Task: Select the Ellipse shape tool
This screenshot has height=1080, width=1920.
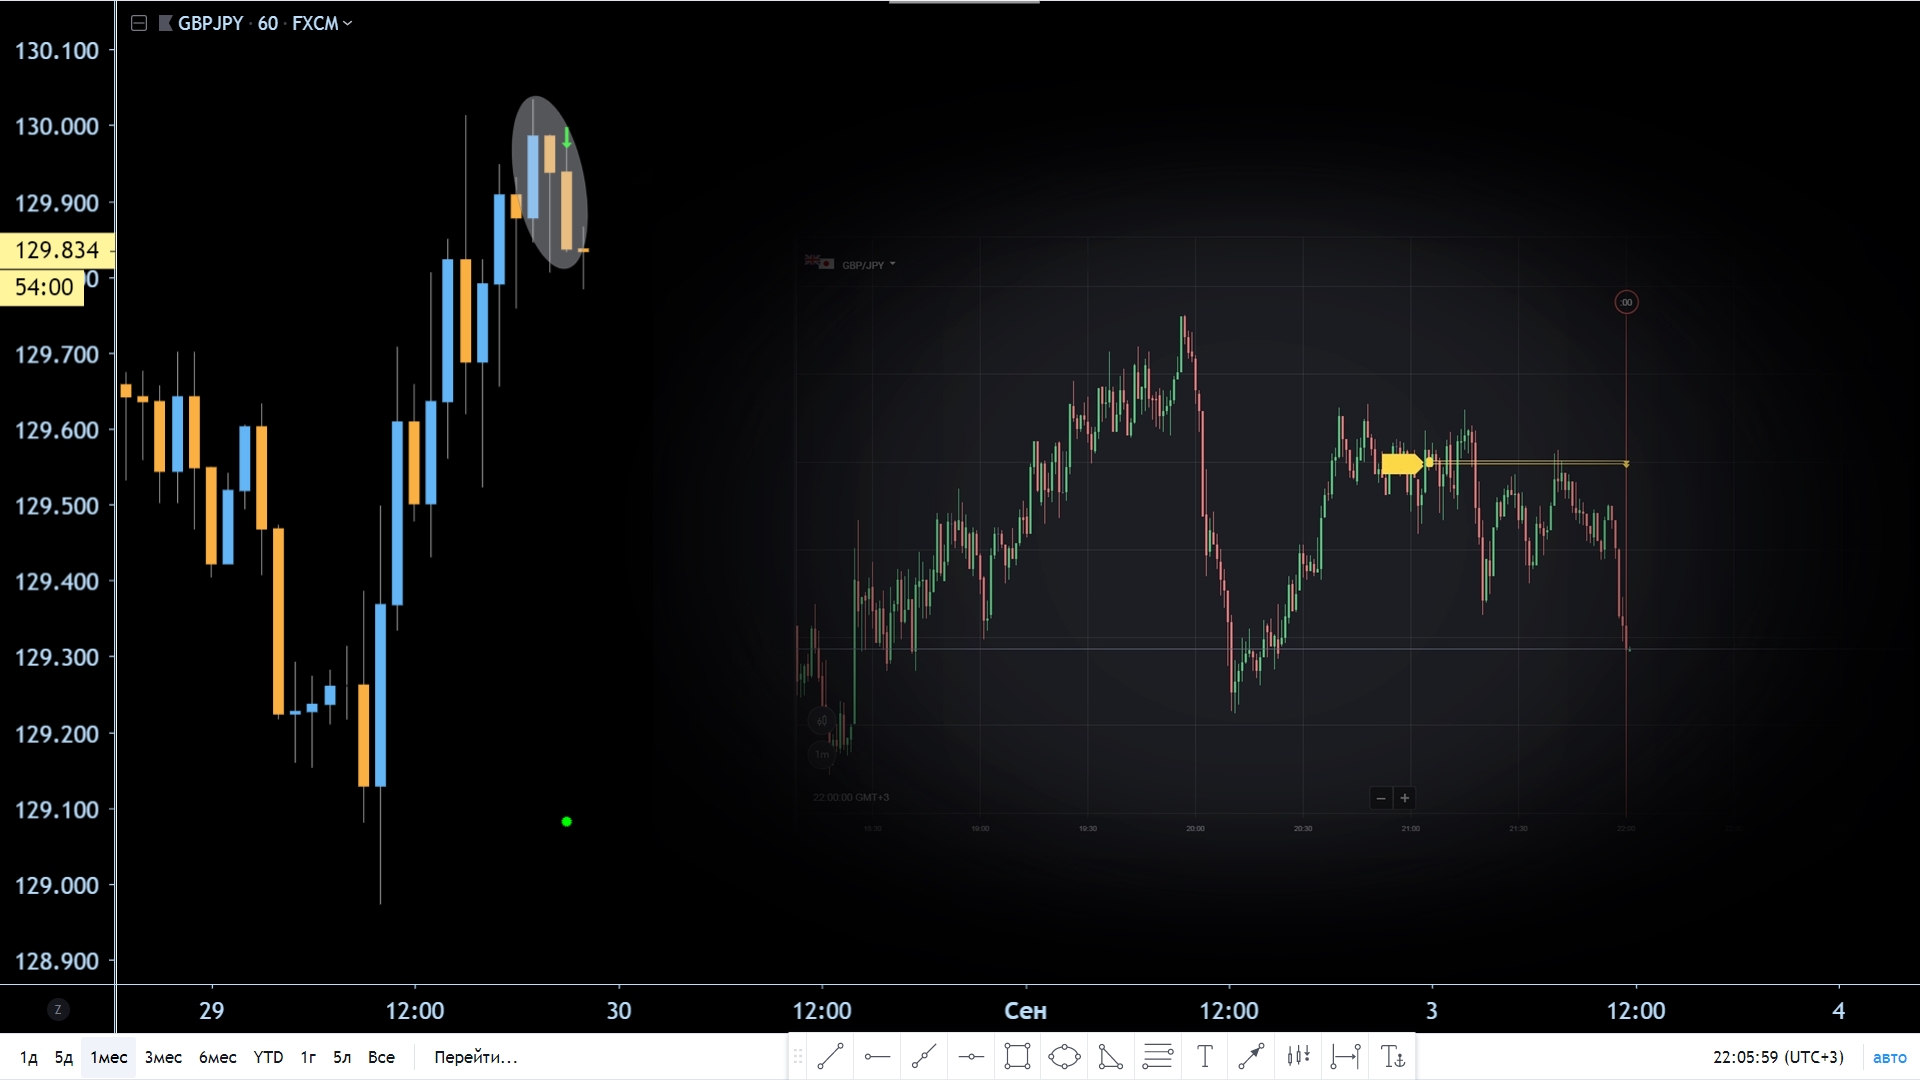Action: [1064, 1056]
